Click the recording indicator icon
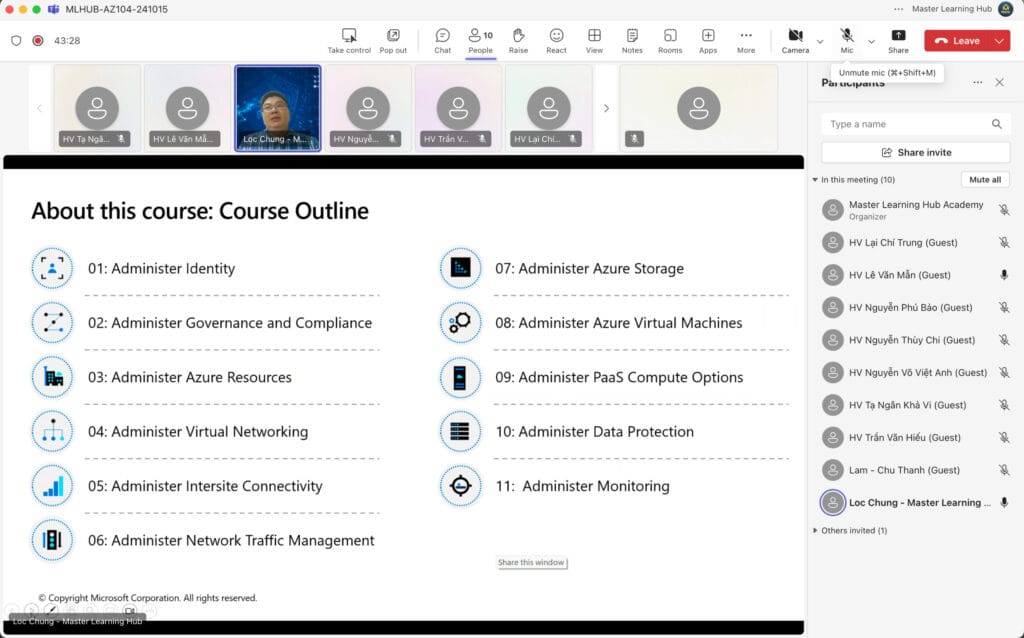This screenshot has height=638, width=1024. [38, 40]
